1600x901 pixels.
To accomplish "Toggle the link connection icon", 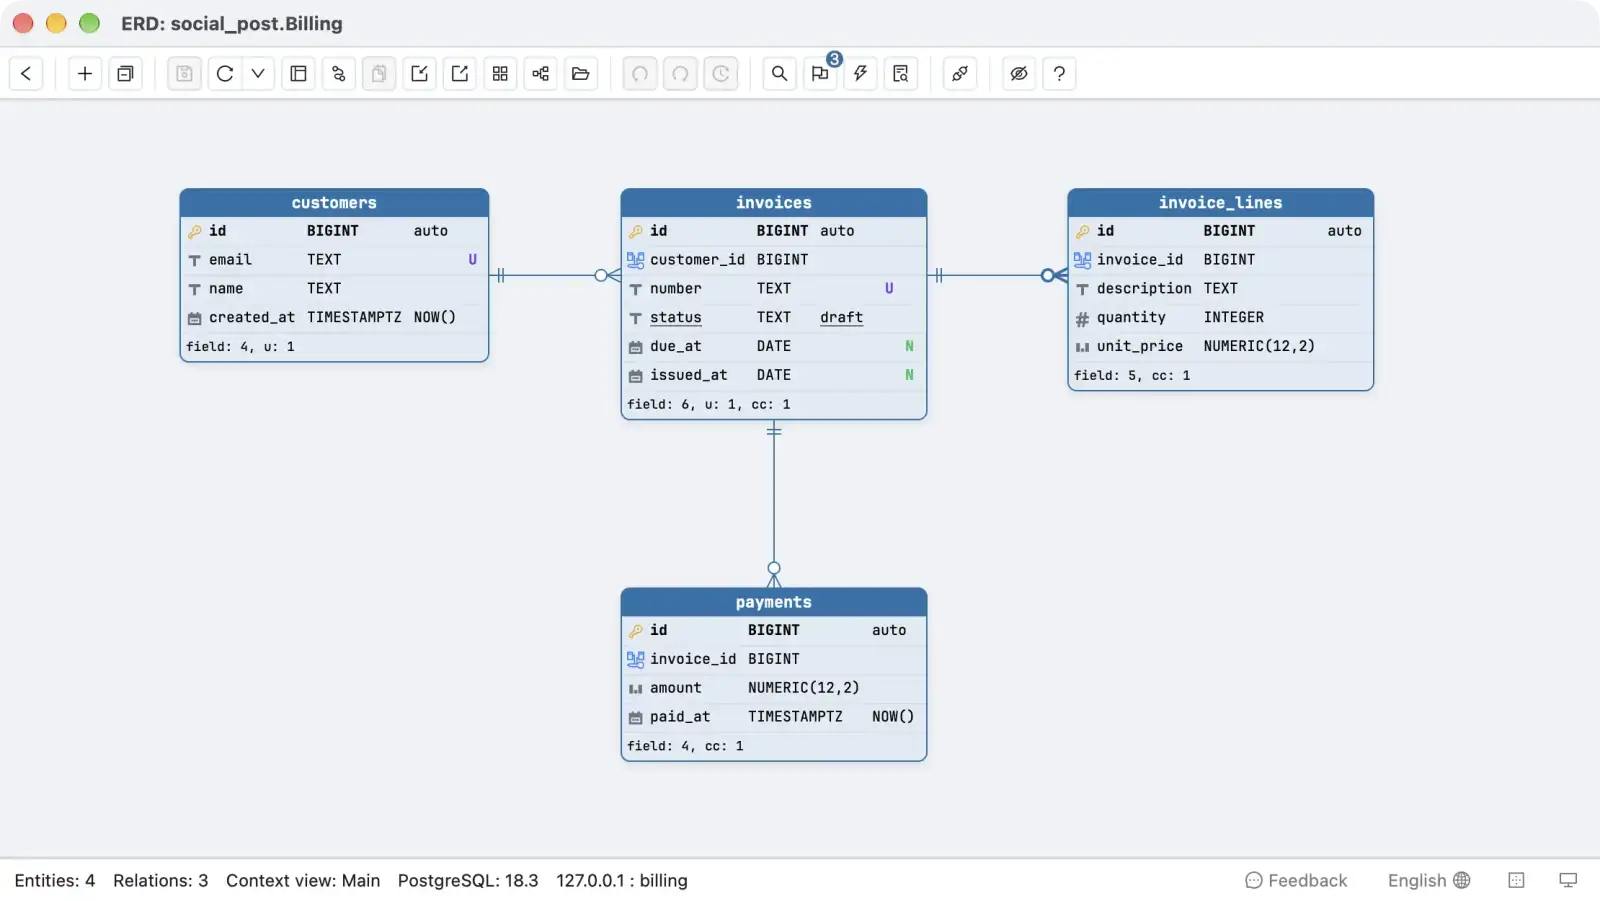I will click(x=960, y=73).
